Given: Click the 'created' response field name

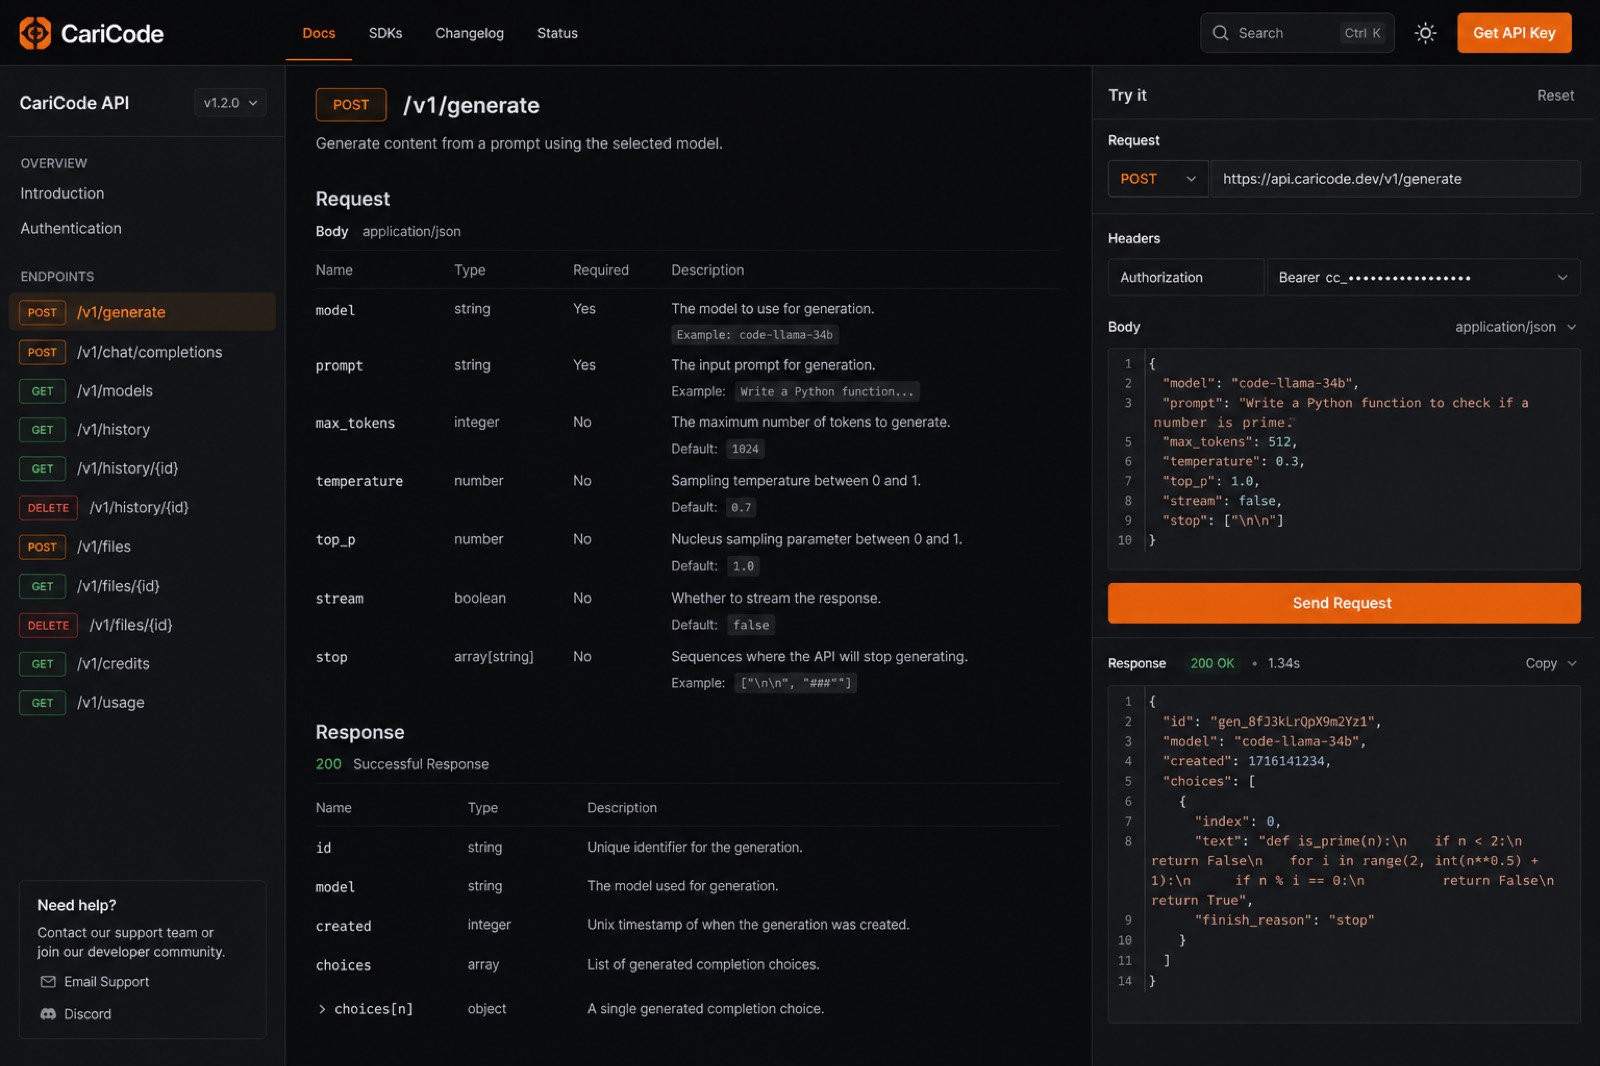Looking at the screenshot, I should pos(343,927).
